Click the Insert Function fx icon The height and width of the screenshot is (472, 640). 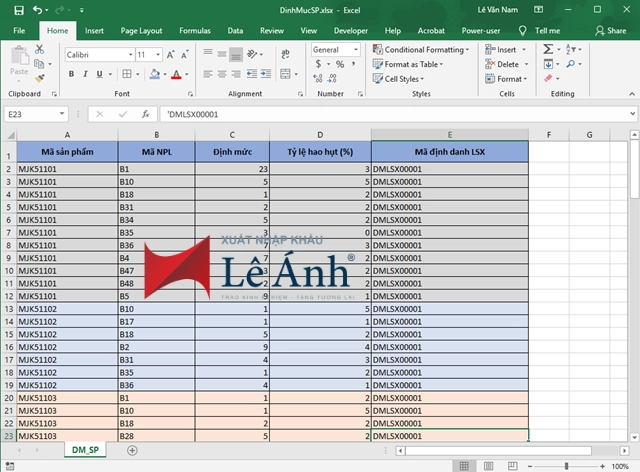(145, 114)
